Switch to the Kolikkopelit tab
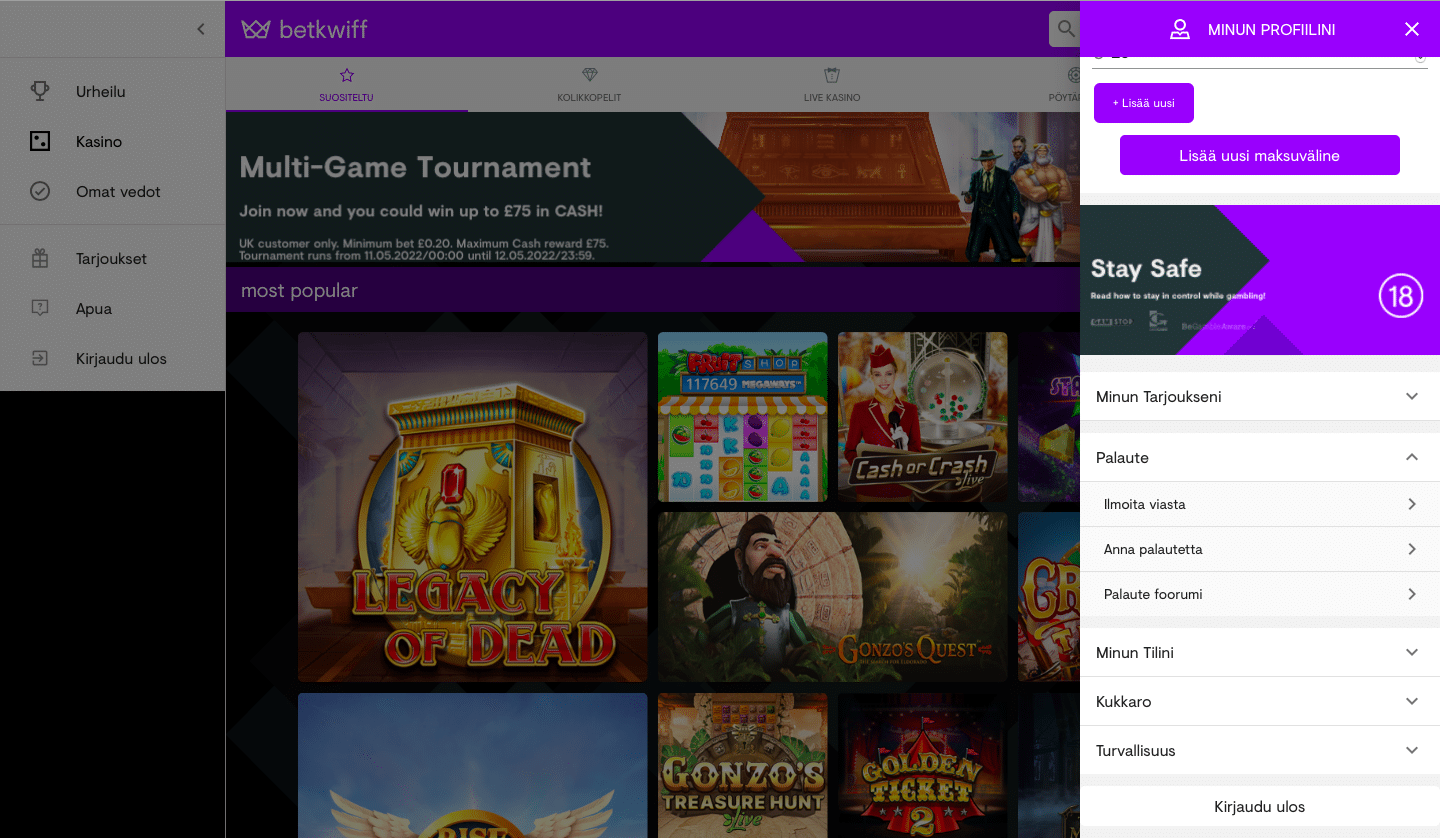The image size is (1440, 838). [589, 84]
